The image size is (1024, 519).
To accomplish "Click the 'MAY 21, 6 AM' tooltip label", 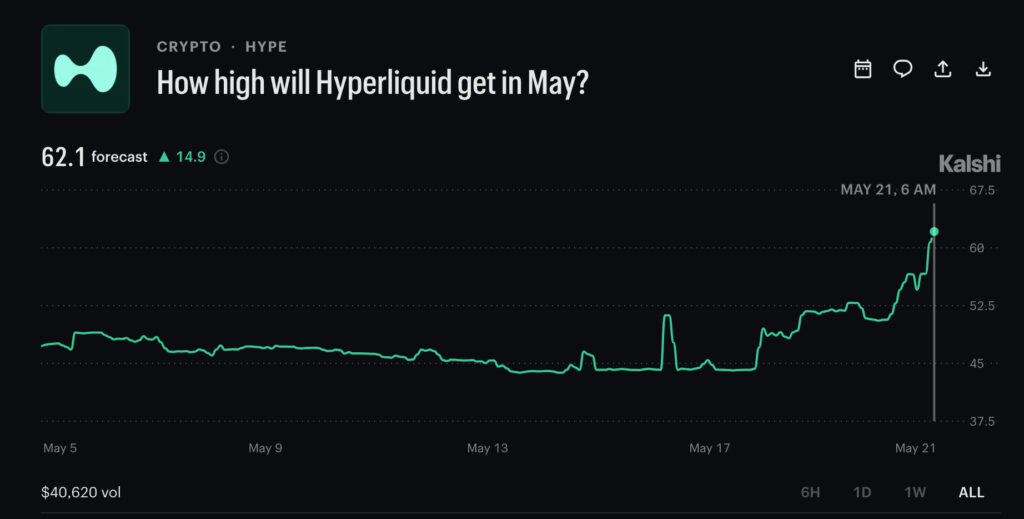I will coord(888,190).
